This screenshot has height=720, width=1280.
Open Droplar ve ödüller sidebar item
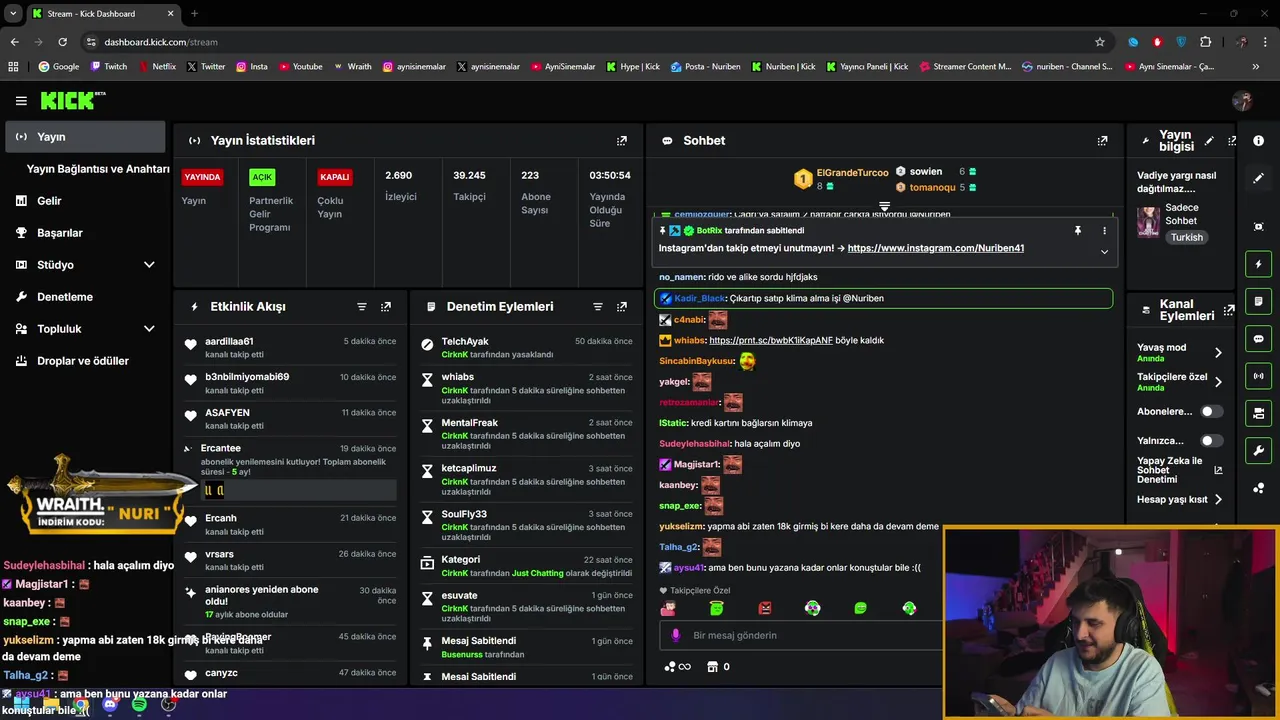84,361
